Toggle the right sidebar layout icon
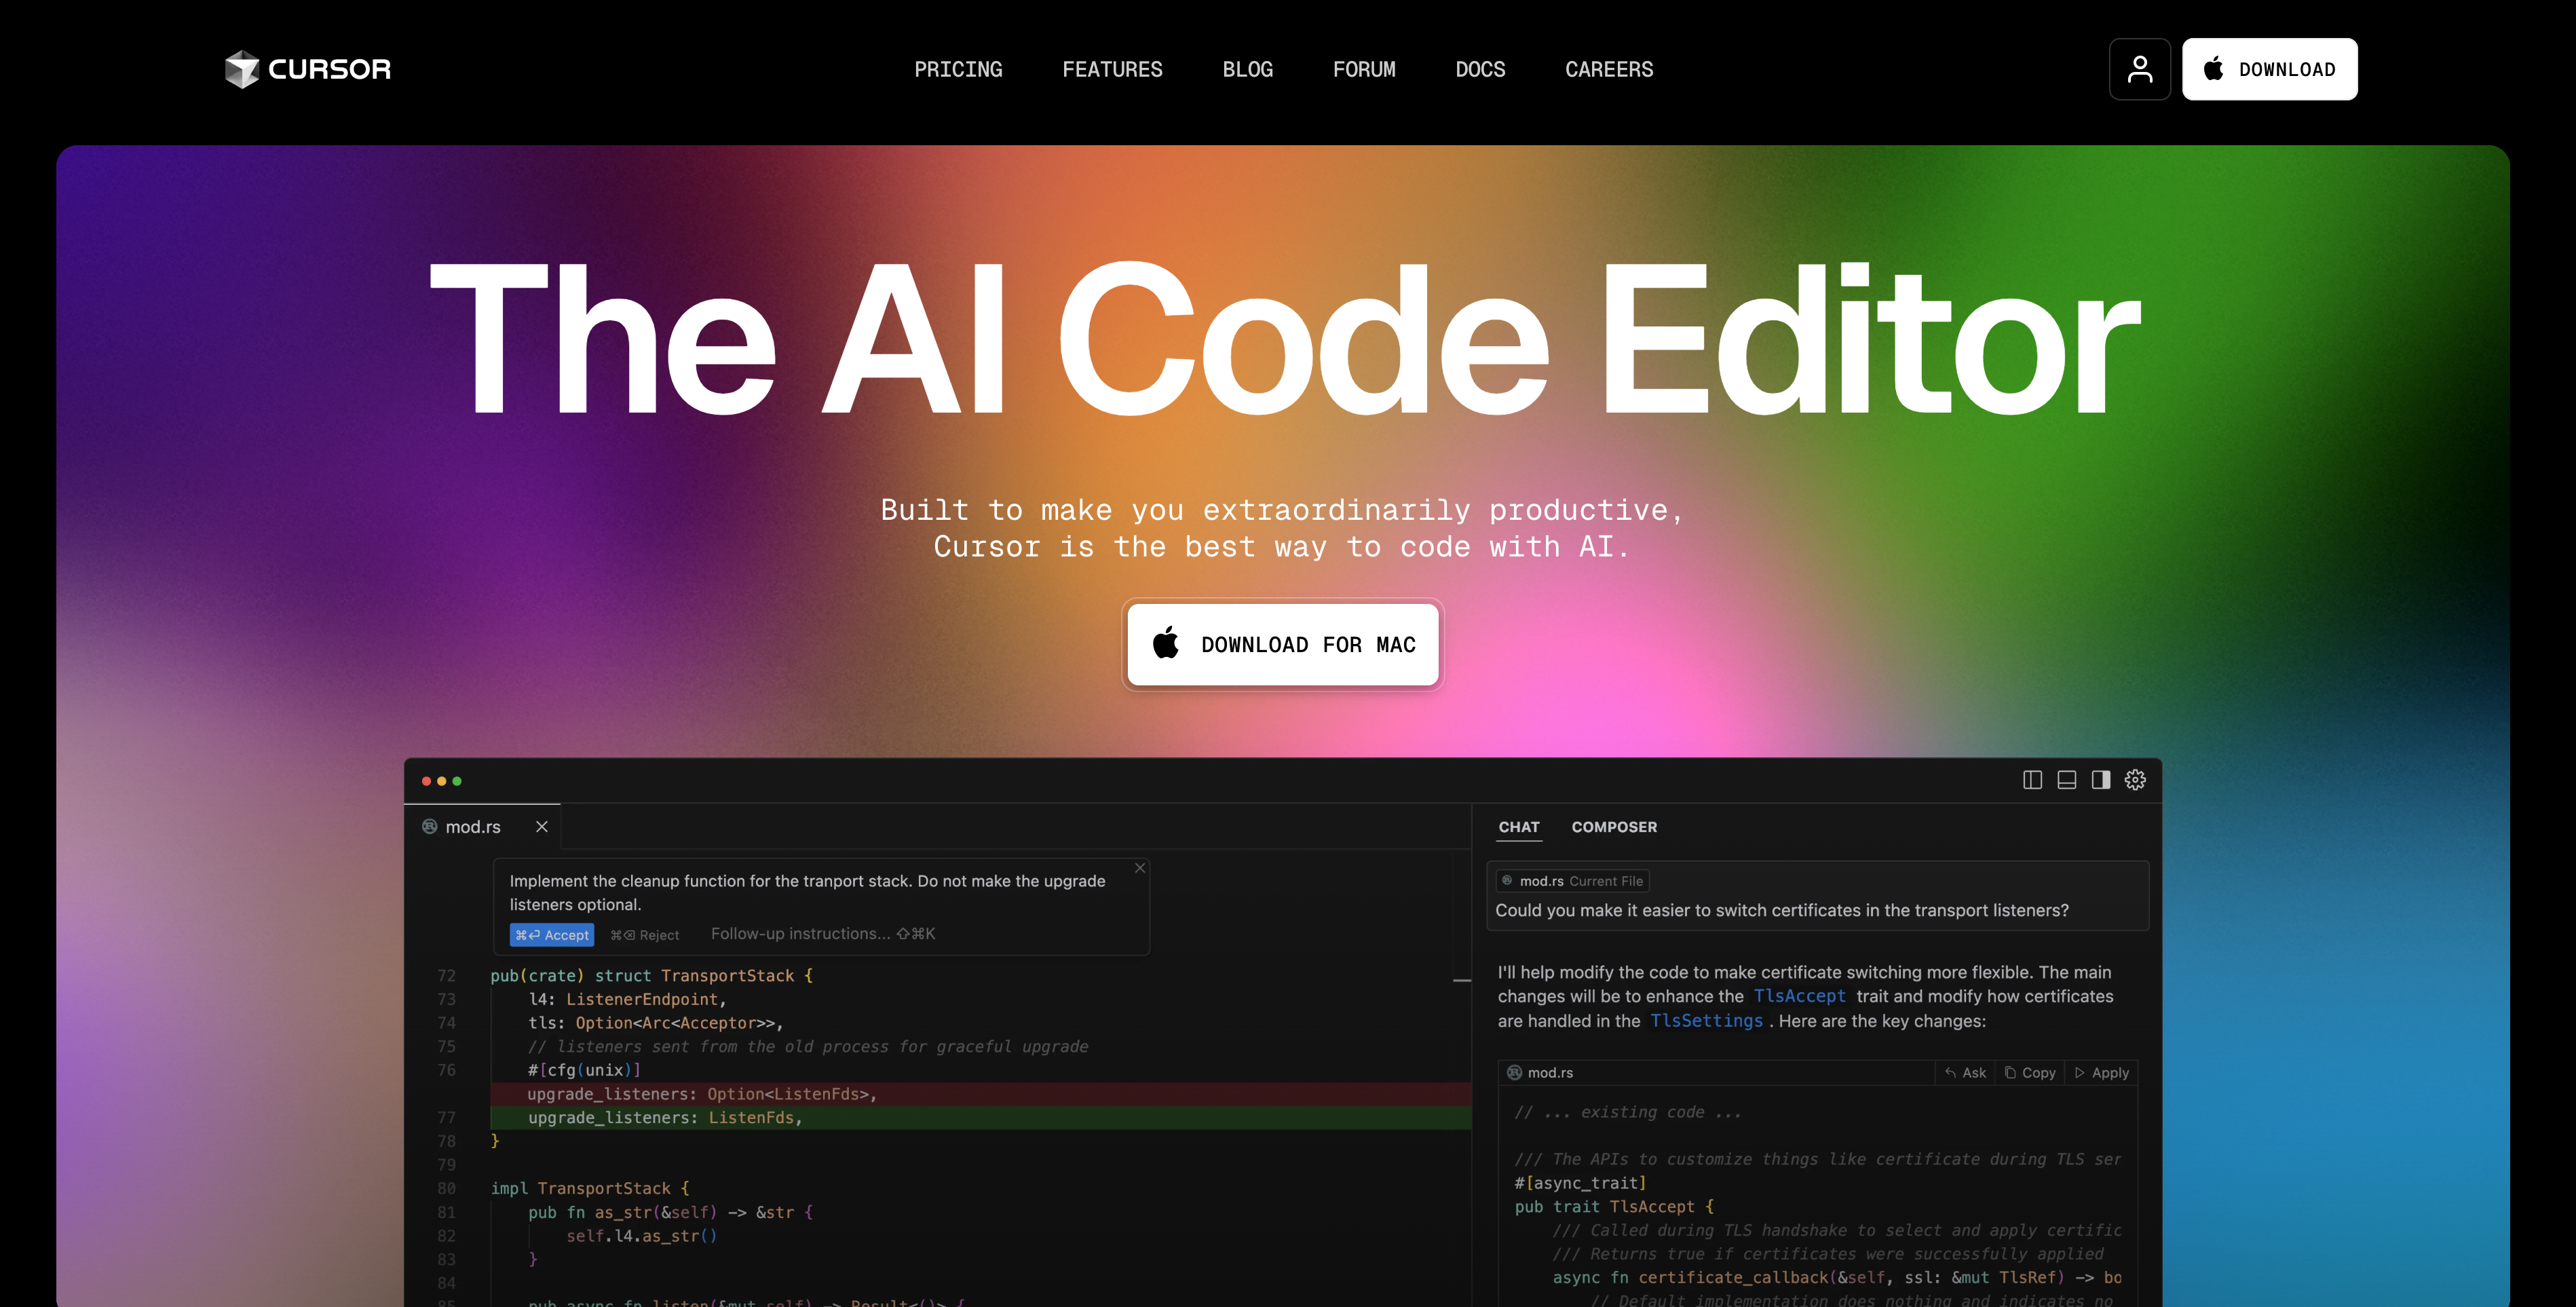This screenshot has height=1307, width=2576. (2101, 780)
